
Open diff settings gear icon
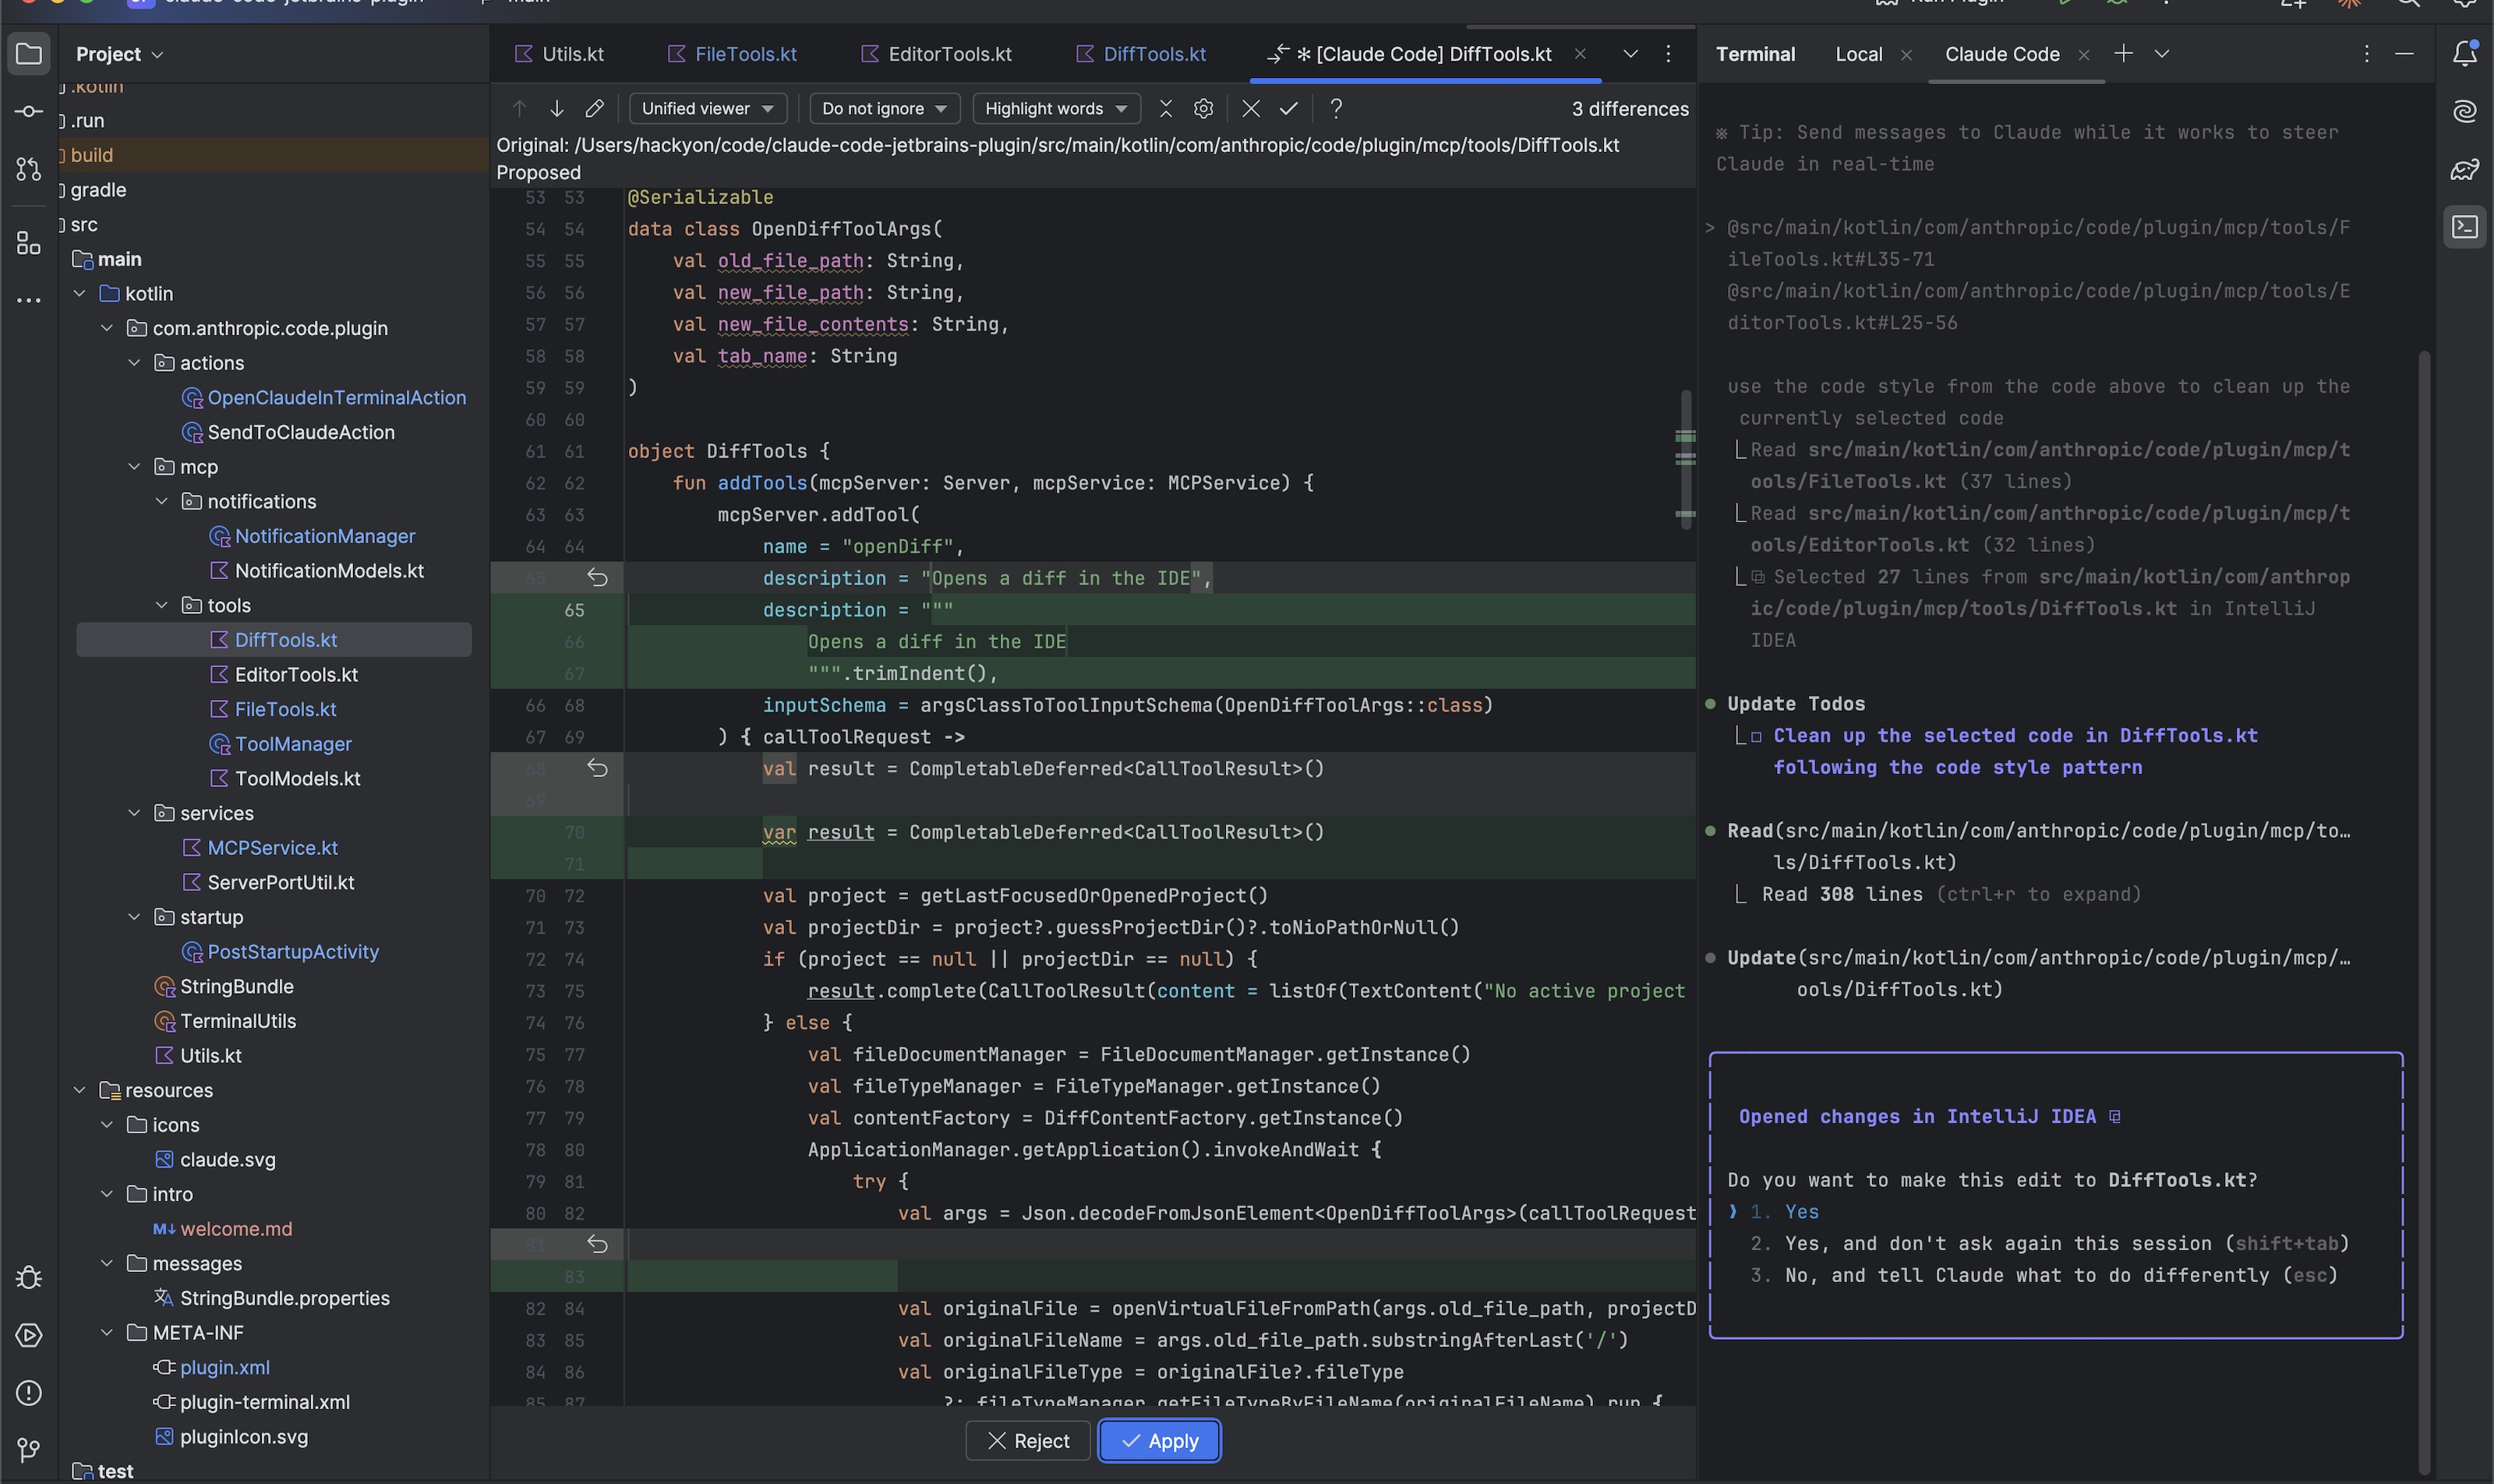pyautogui.click(x=1204, y=108)
